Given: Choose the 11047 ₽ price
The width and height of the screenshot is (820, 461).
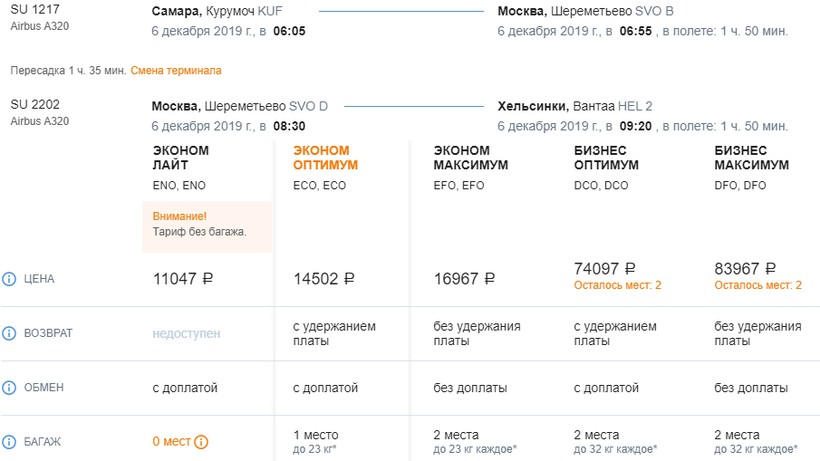Looking at the screenshot, I should (183, 279).
